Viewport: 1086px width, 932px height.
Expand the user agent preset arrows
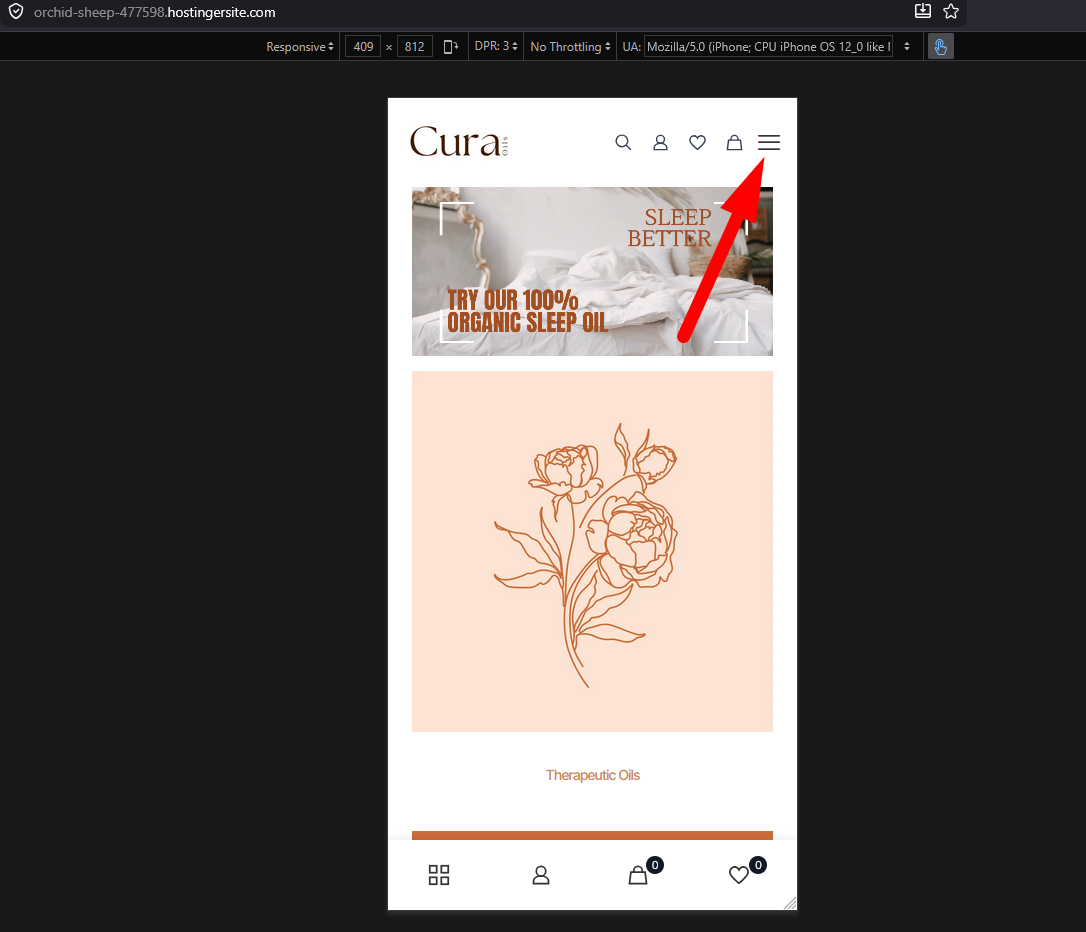907,46
